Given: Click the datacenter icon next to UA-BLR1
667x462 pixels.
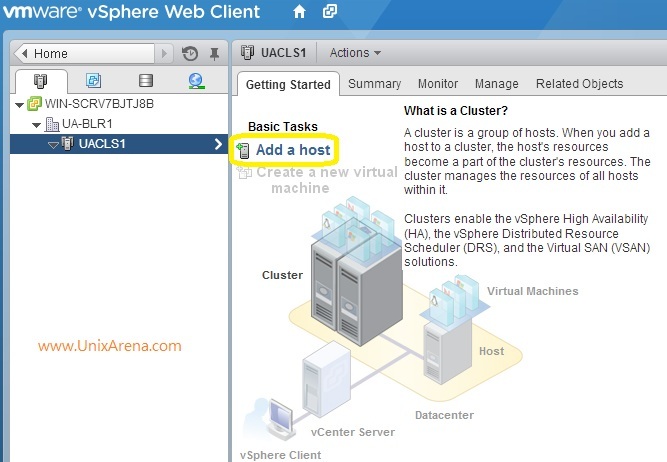Looking at the screenshot, I should pyautogui.click(x=52, y=124).
